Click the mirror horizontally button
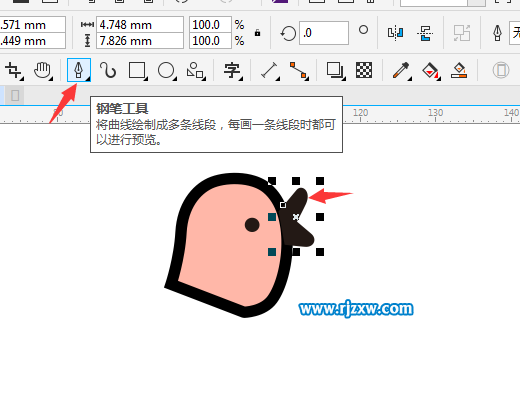 tap(395, 33)
